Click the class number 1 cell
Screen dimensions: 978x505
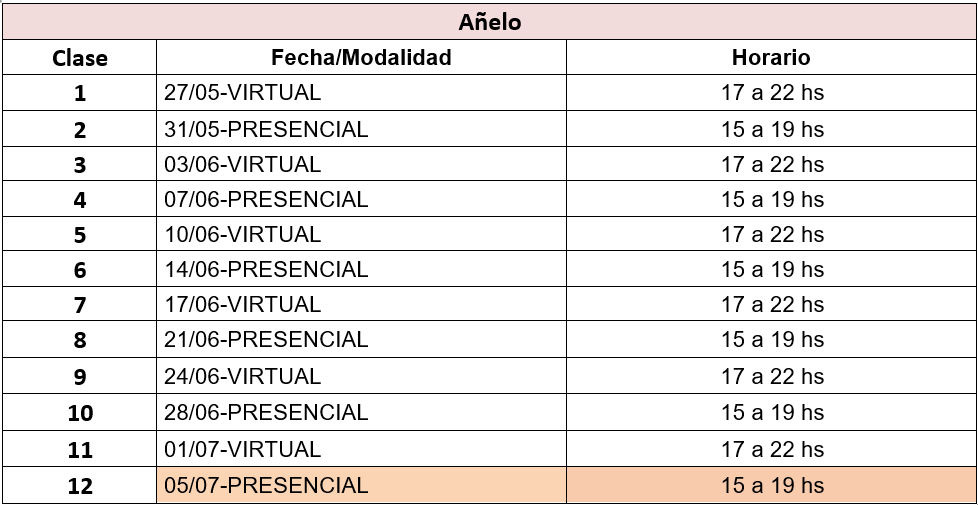pyautogui.click(x=80, y=93)
